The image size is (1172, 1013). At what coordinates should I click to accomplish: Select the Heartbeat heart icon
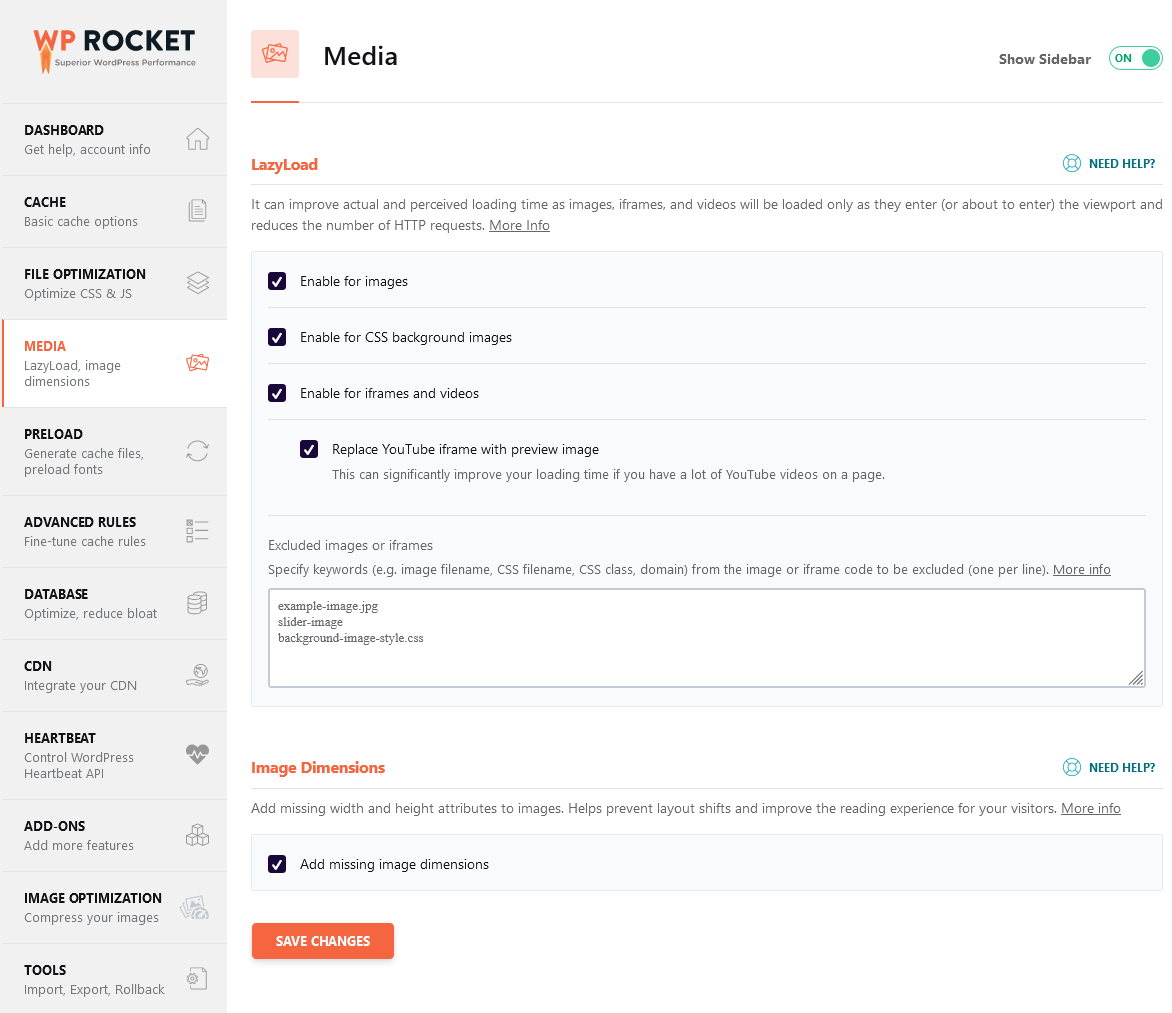pos(197,754)
